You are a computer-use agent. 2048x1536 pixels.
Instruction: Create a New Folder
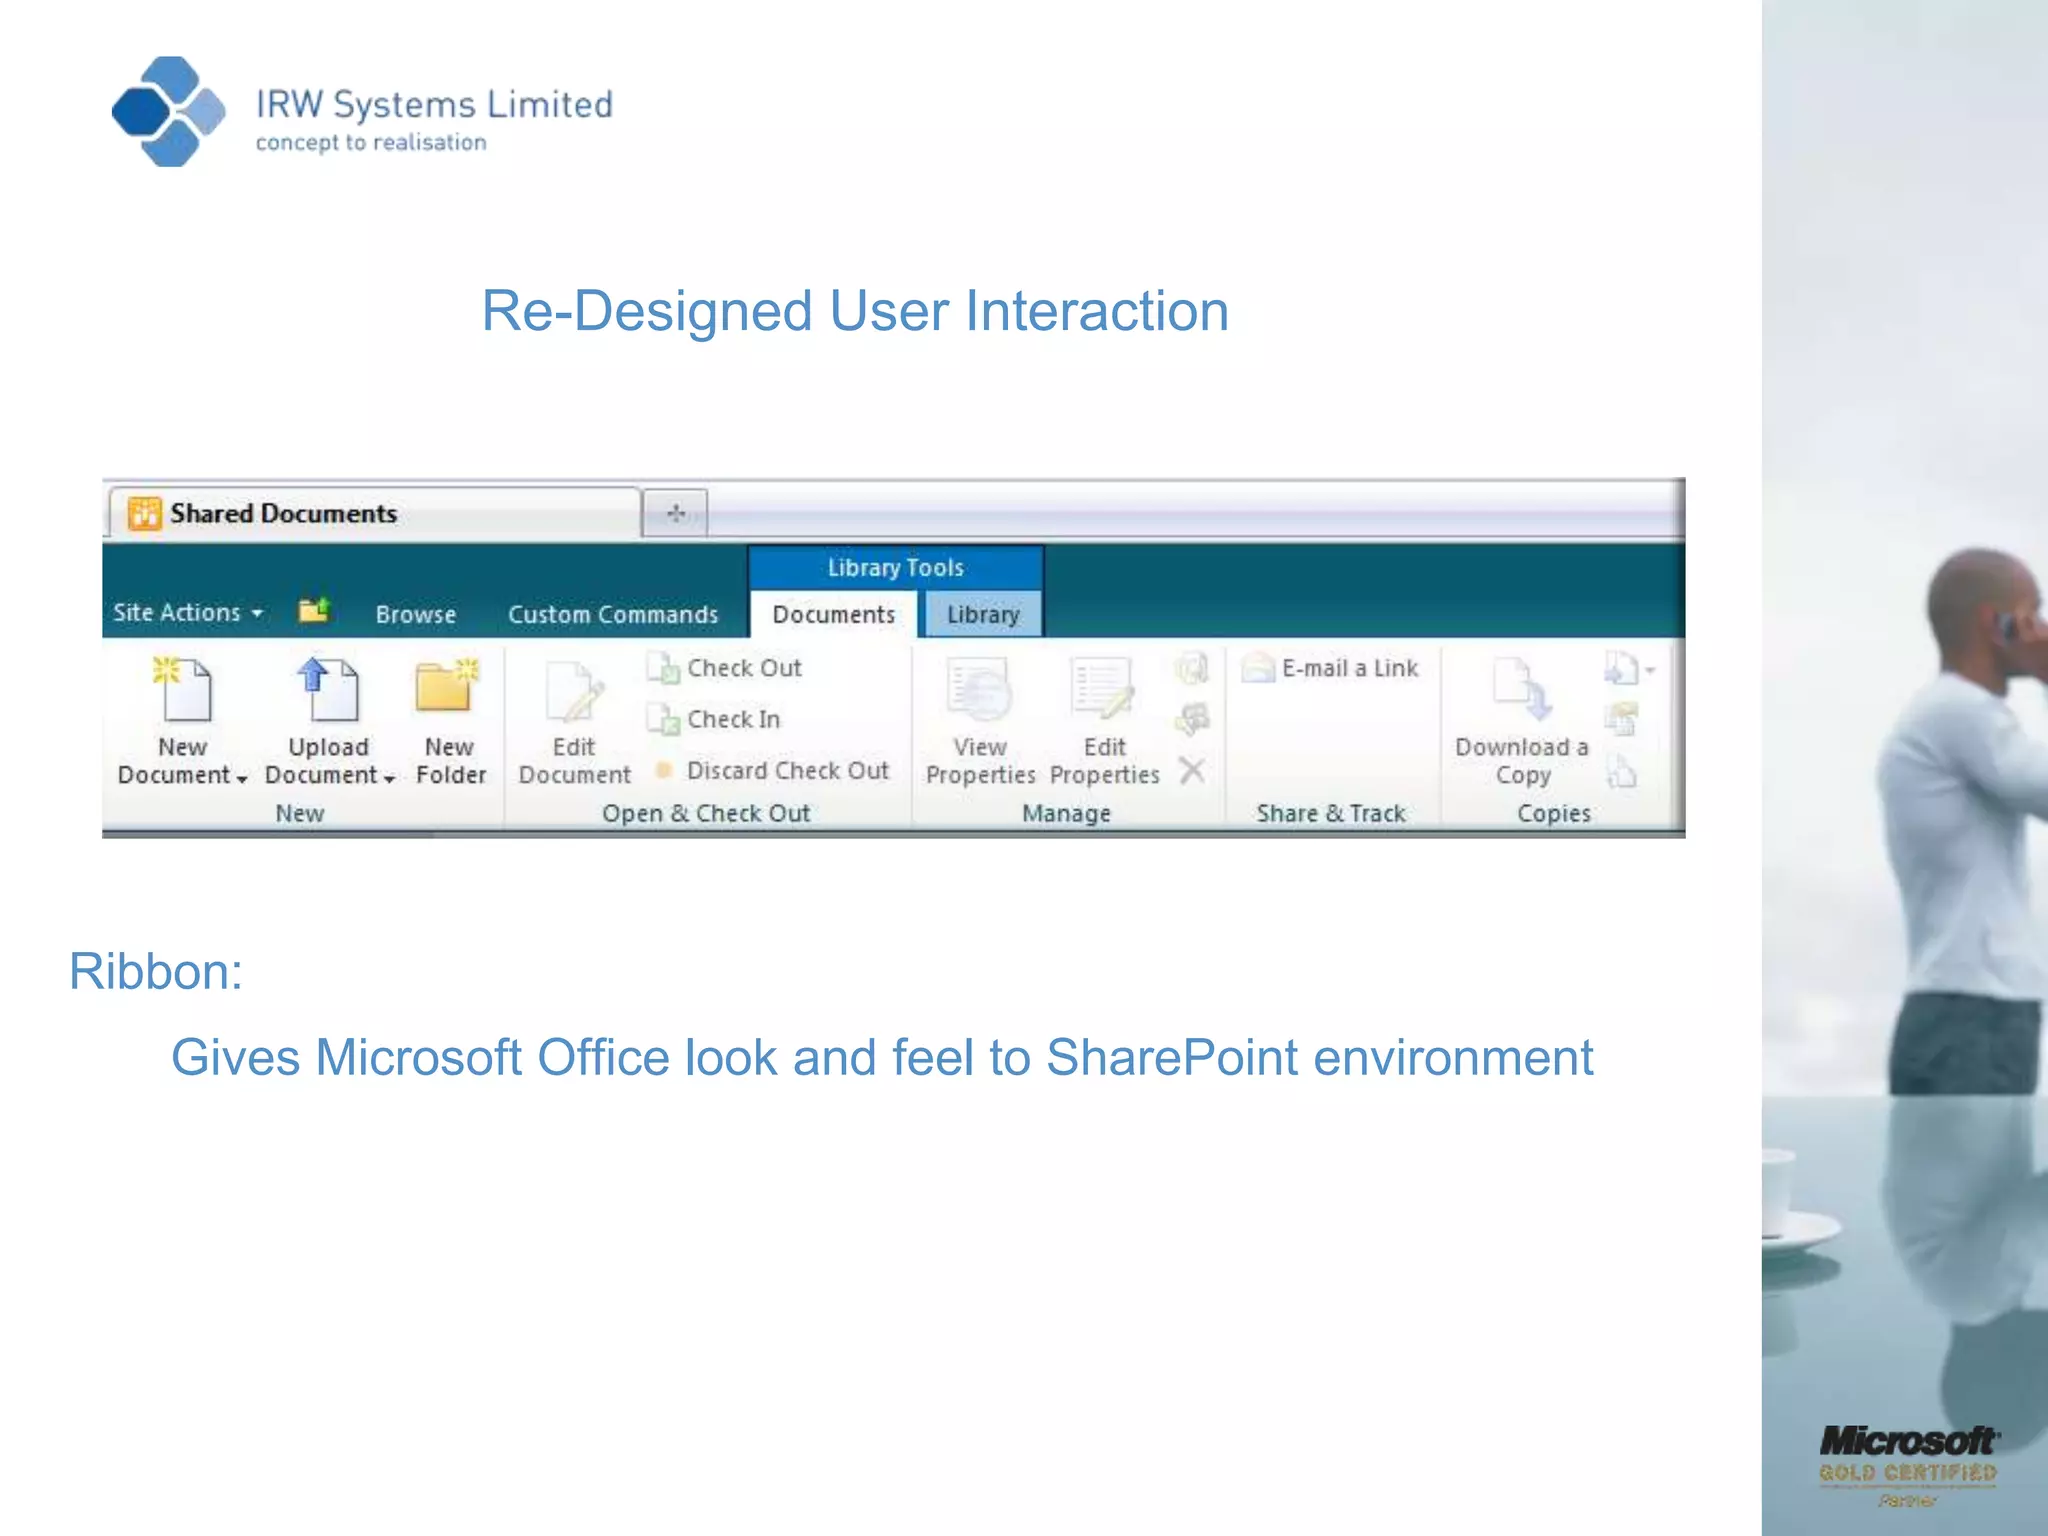point(447,688)
